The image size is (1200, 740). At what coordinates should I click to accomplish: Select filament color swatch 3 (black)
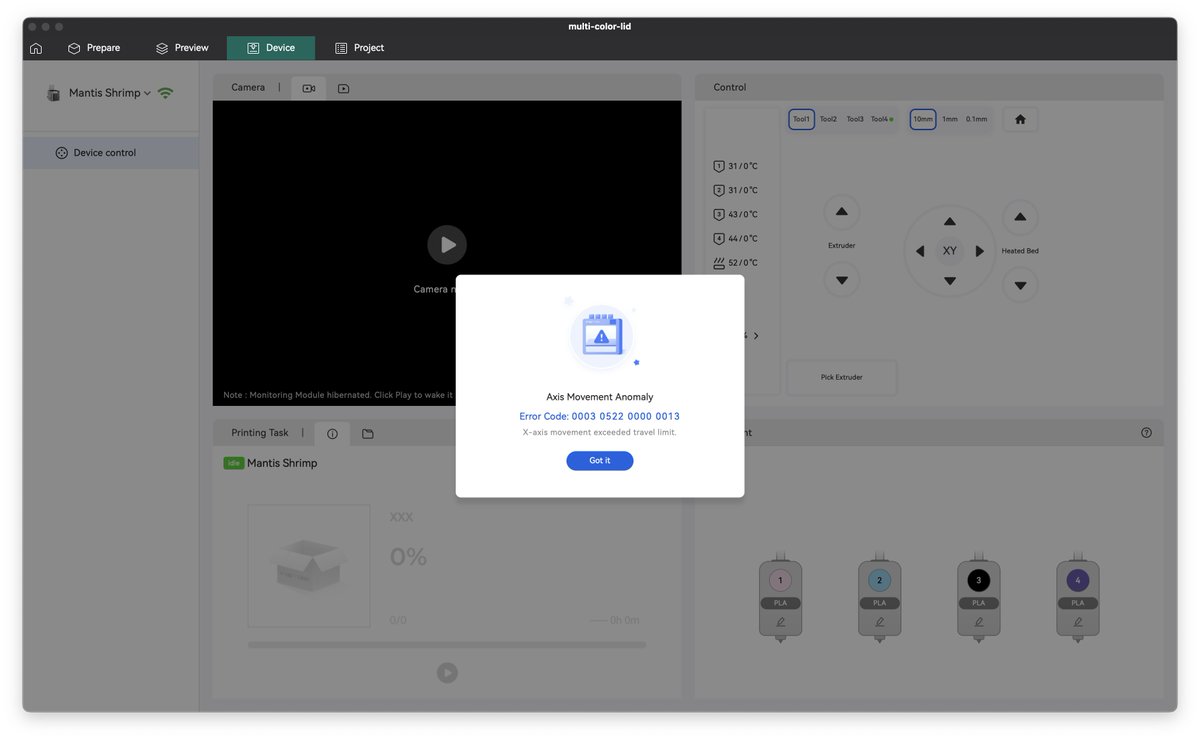(979, 580)
